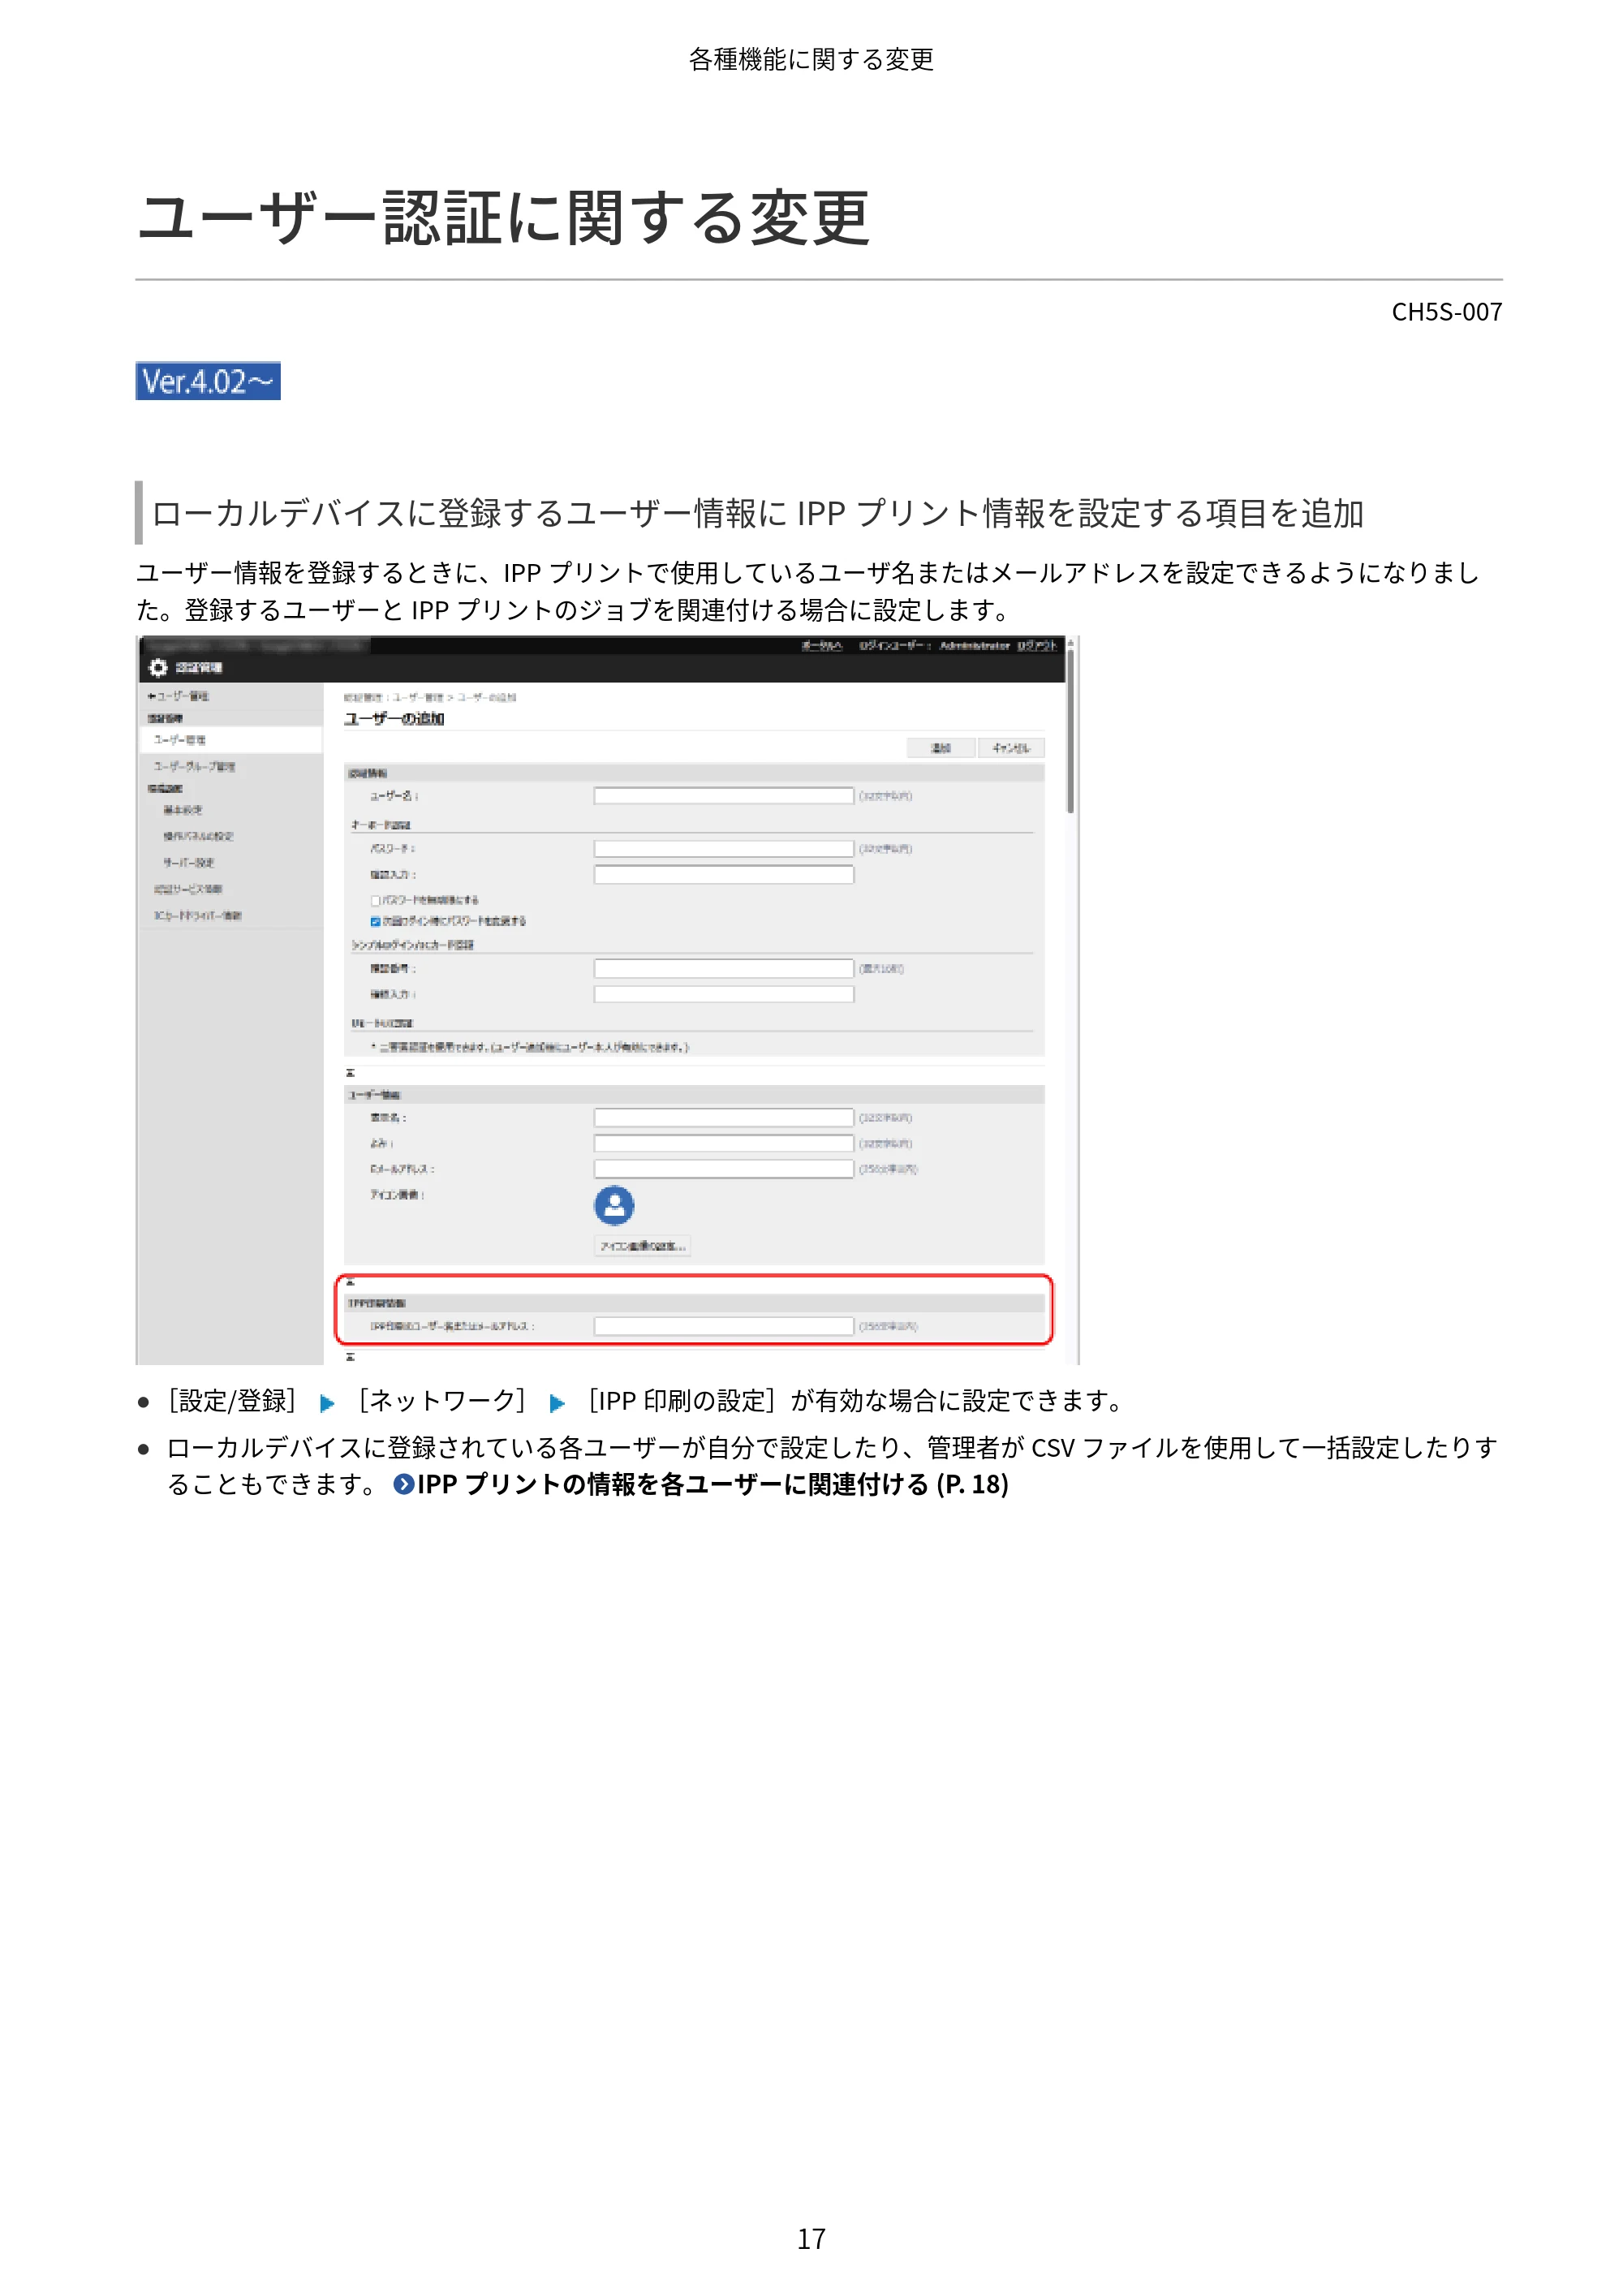This screenshot has height=2296, width=1623.
Task: Focus the 表示名 input field
Action: click(724, 1118)
